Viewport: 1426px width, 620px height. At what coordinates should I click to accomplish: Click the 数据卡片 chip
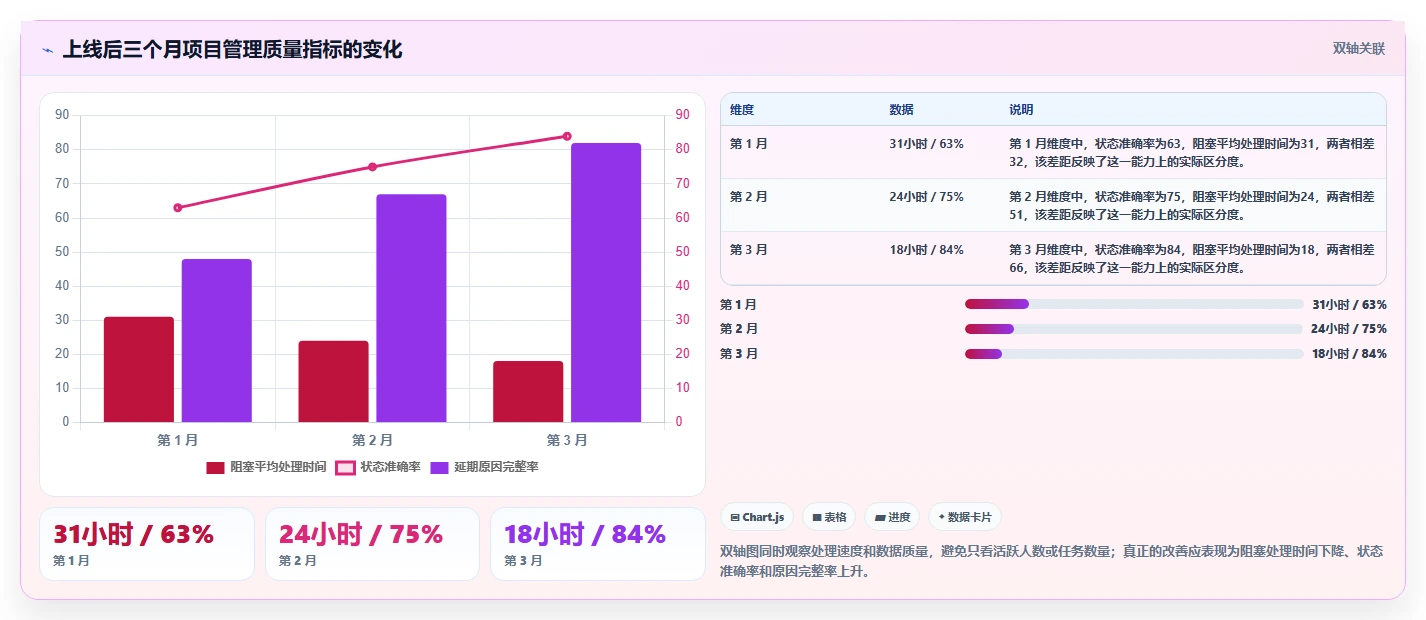(x=965, y=517)
